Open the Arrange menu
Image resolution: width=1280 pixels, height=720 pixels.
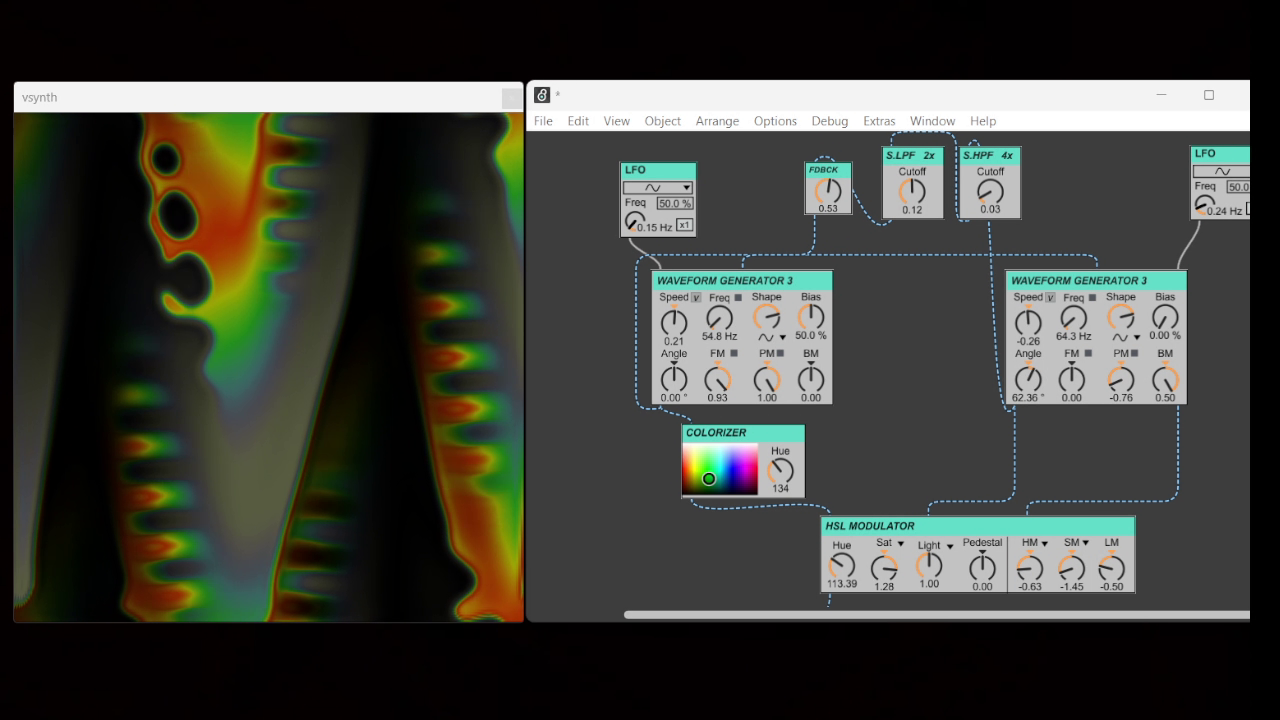pyautogui.click(x=717, y=121)
